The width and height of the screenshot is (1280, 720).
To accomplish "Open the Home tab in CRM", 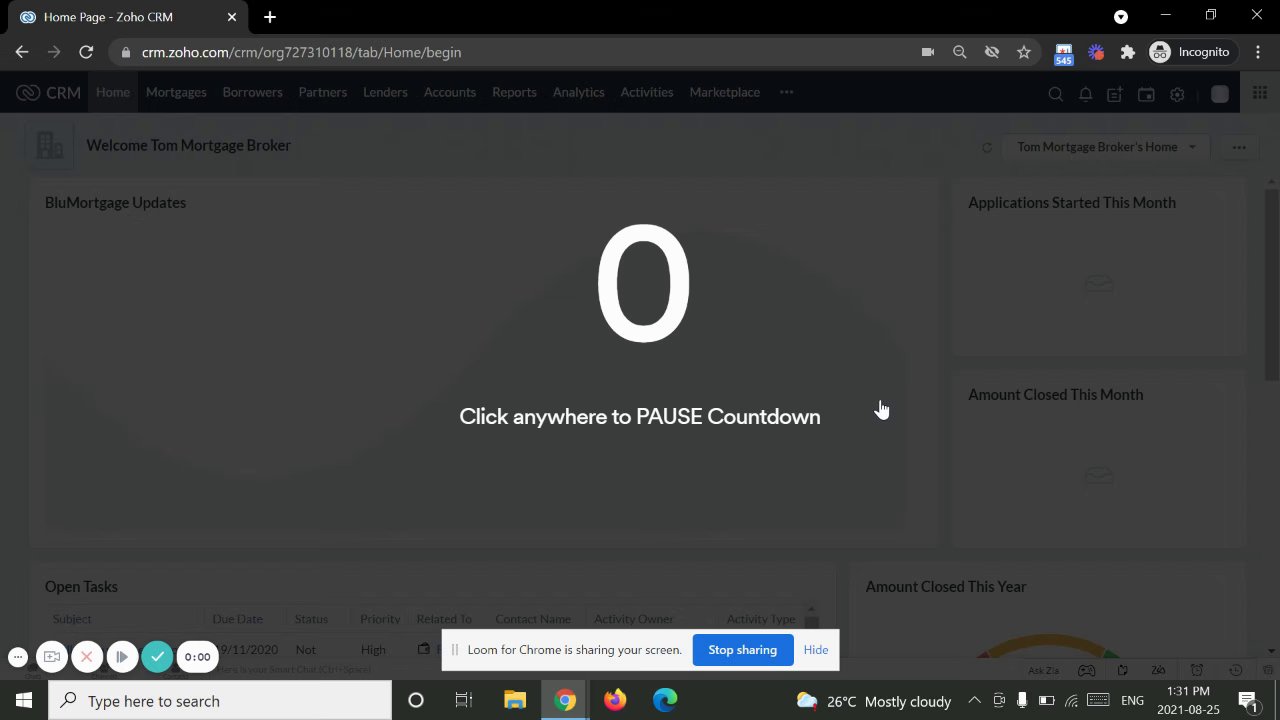I will point(113,92).
